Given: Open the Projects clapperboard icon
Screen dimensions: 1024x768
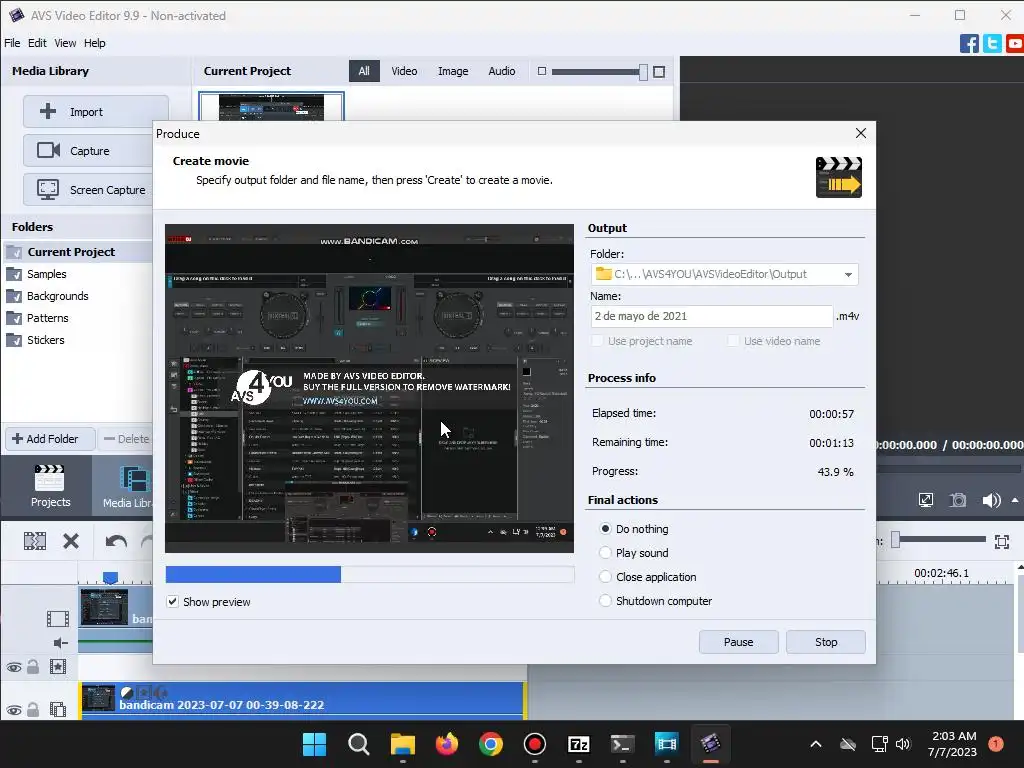Looking at the screenshot, I should pyautogui.click(x=50, y=485).
